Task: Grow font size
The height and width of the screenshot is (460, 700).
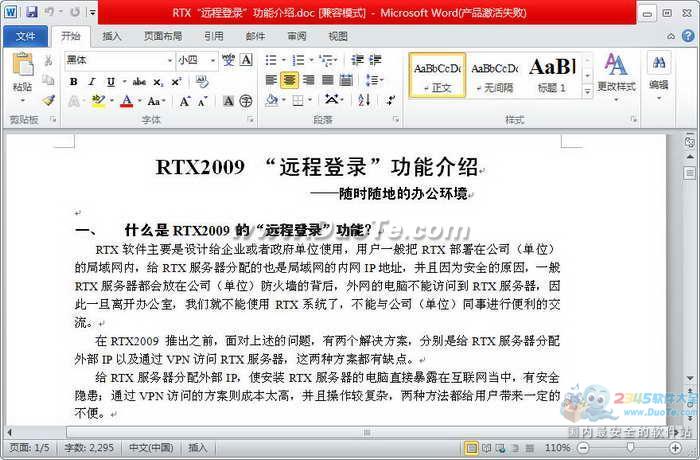Action: coord(184,101)
